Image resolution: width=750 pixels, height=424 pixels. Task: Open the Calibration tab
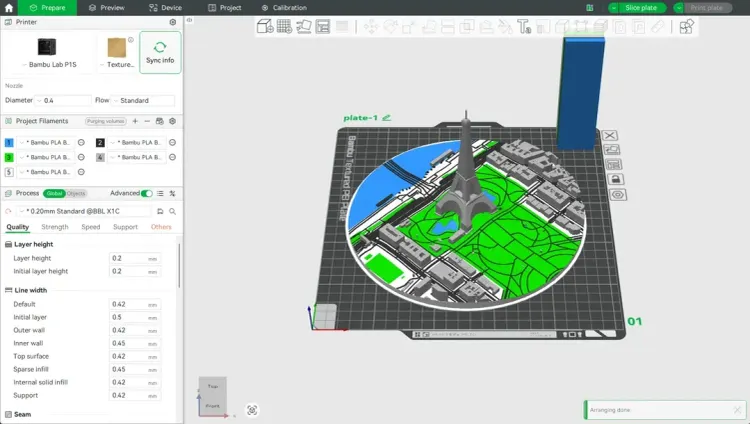[x=284, y=8]
